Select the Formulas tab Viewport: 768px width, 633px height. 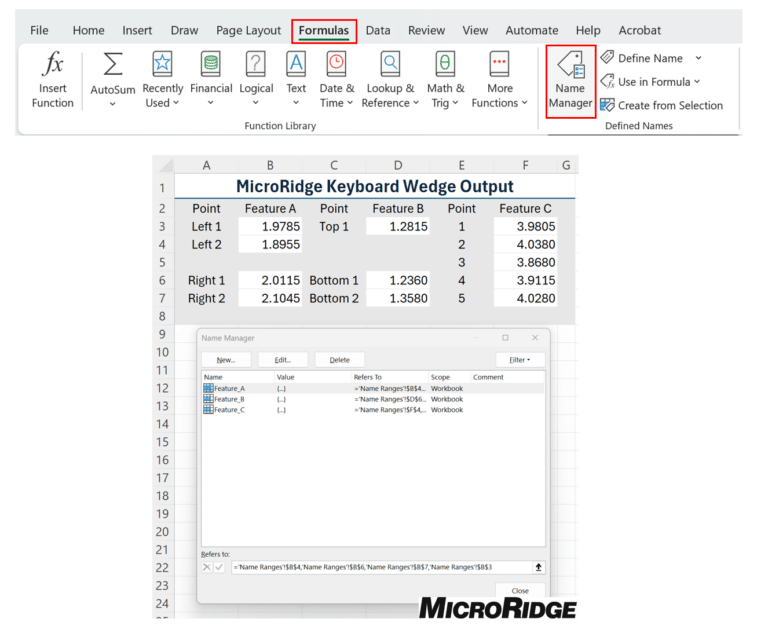point(324,31)
